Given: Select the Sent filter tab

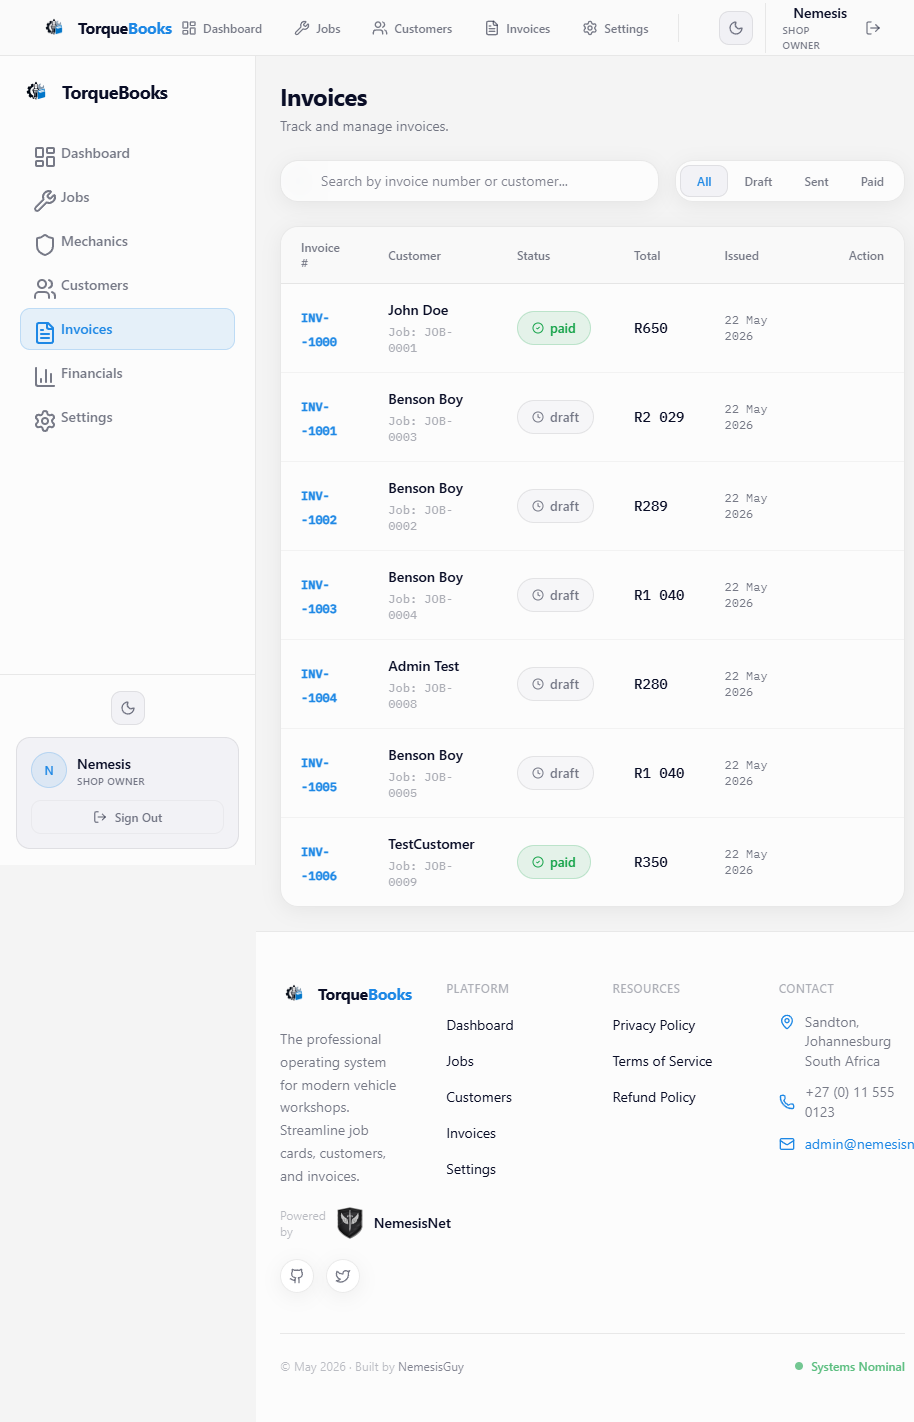Looking at the screenshot, I should pos(816,181).
